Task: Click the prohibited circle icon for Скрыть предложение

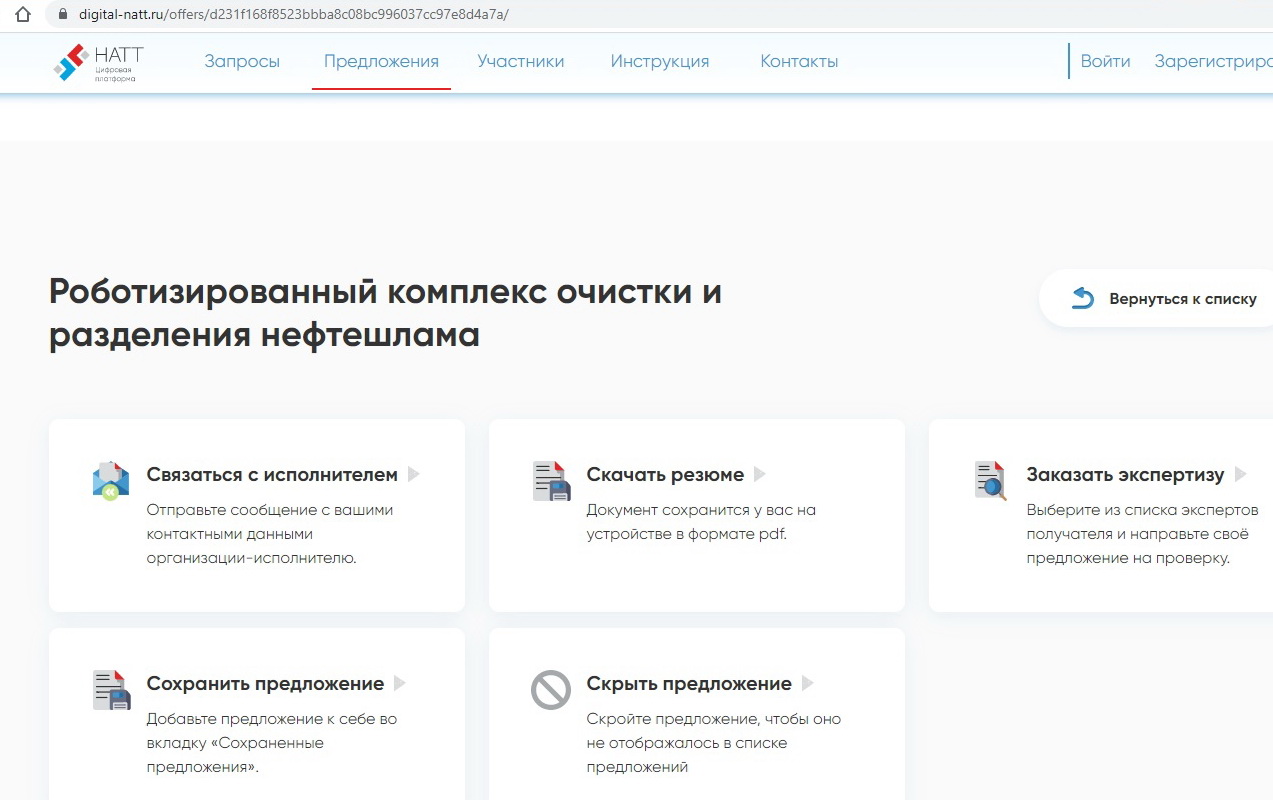Action: [x=551, y=690]
